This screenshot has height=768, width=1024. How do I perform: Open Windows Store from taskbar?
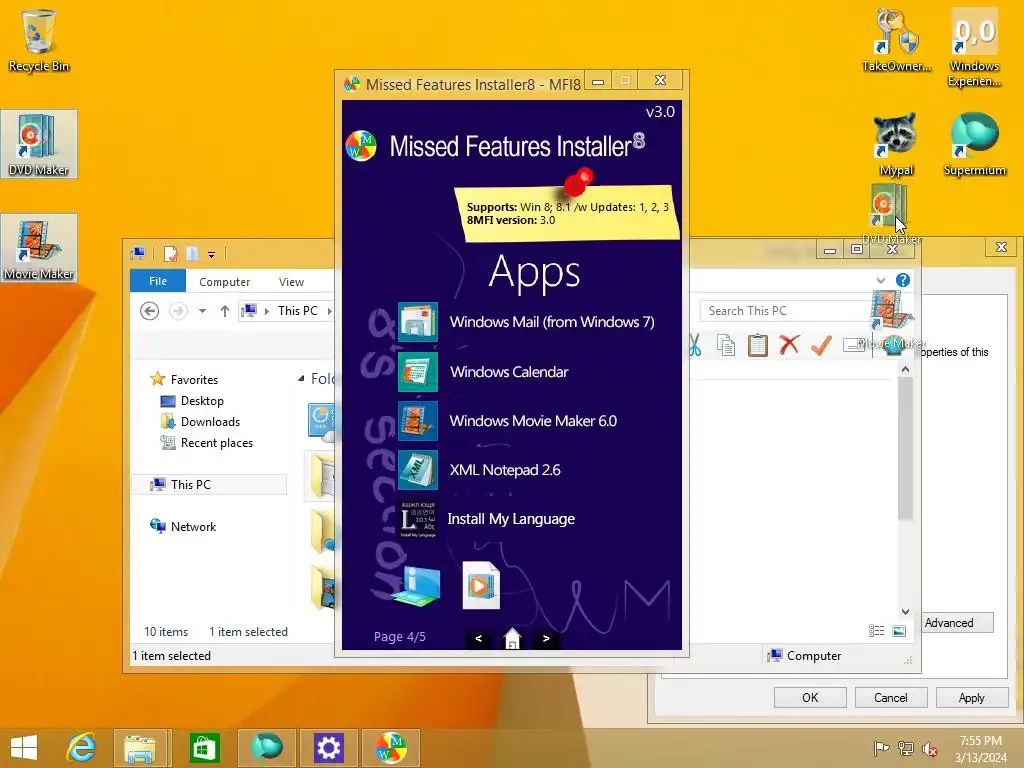[x=204, y=748]
